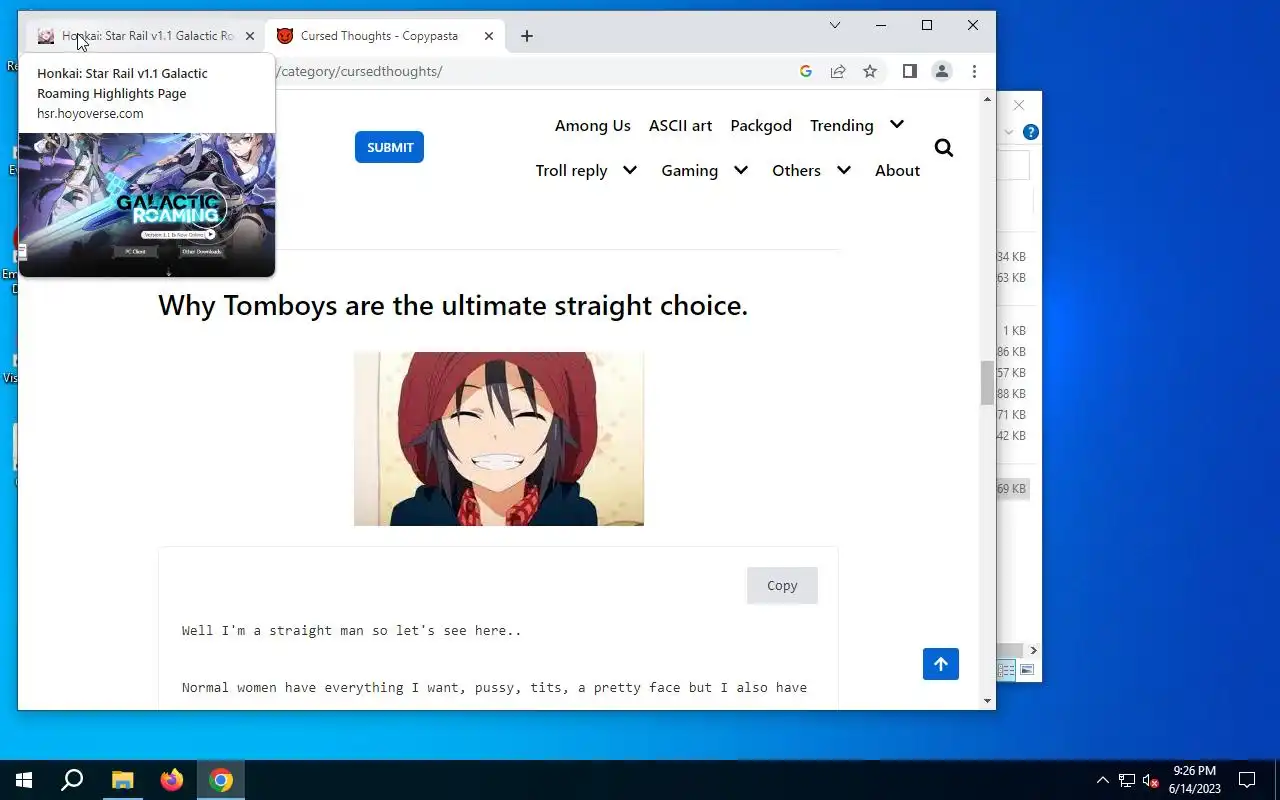Switch to Honkai Star Rail tab

[146, 36]
